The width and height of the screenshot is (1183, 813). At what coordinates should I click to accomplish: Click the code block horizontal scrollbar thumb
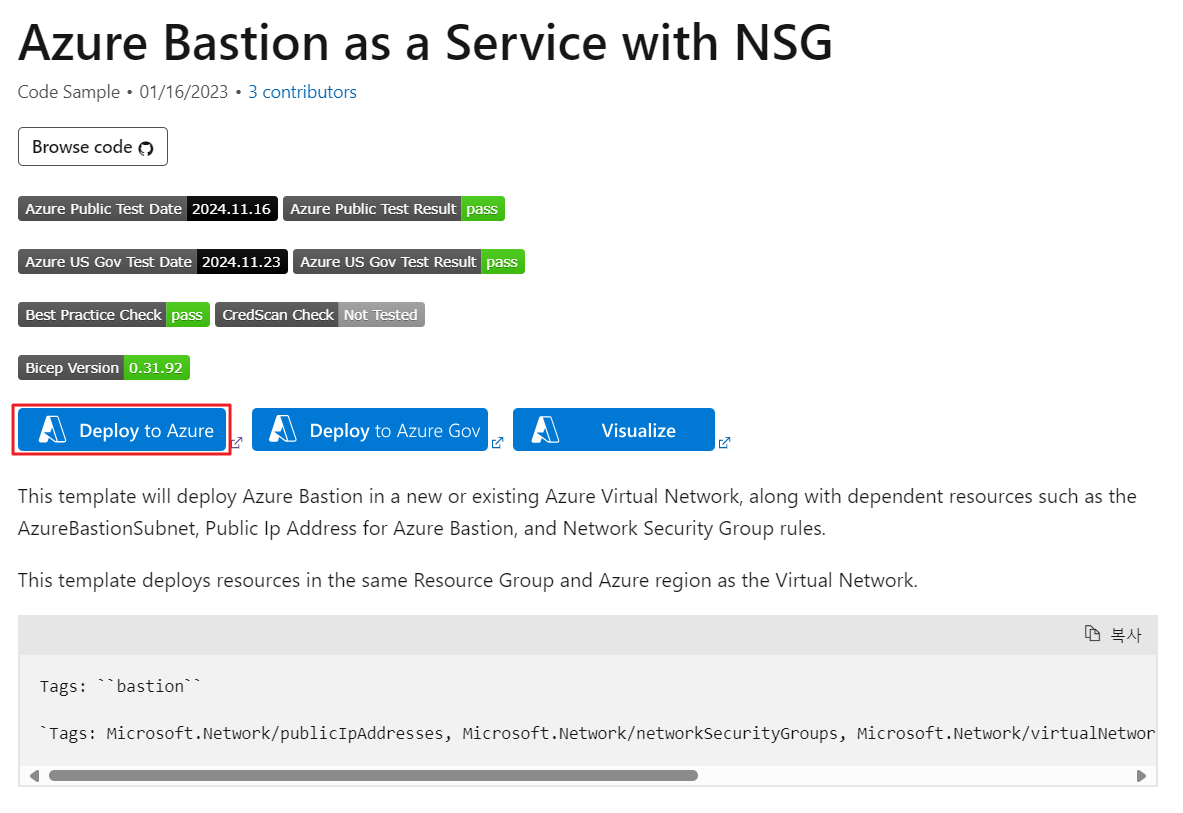[373, 775]
